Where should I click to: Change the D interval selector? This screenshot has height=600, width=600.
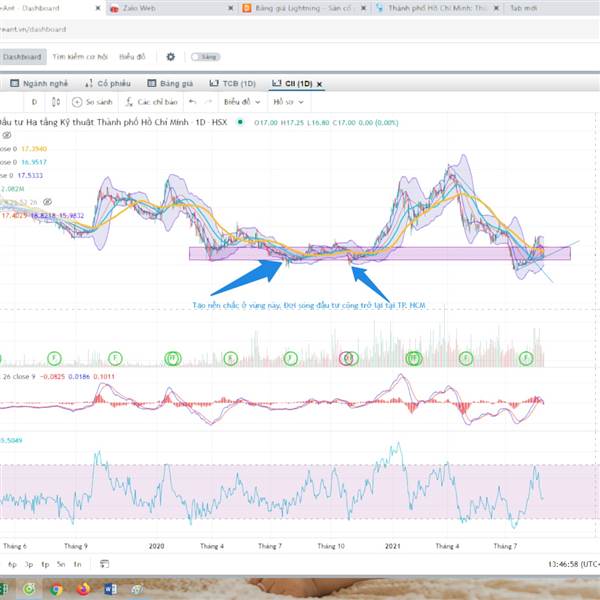(x=34, y=102)
